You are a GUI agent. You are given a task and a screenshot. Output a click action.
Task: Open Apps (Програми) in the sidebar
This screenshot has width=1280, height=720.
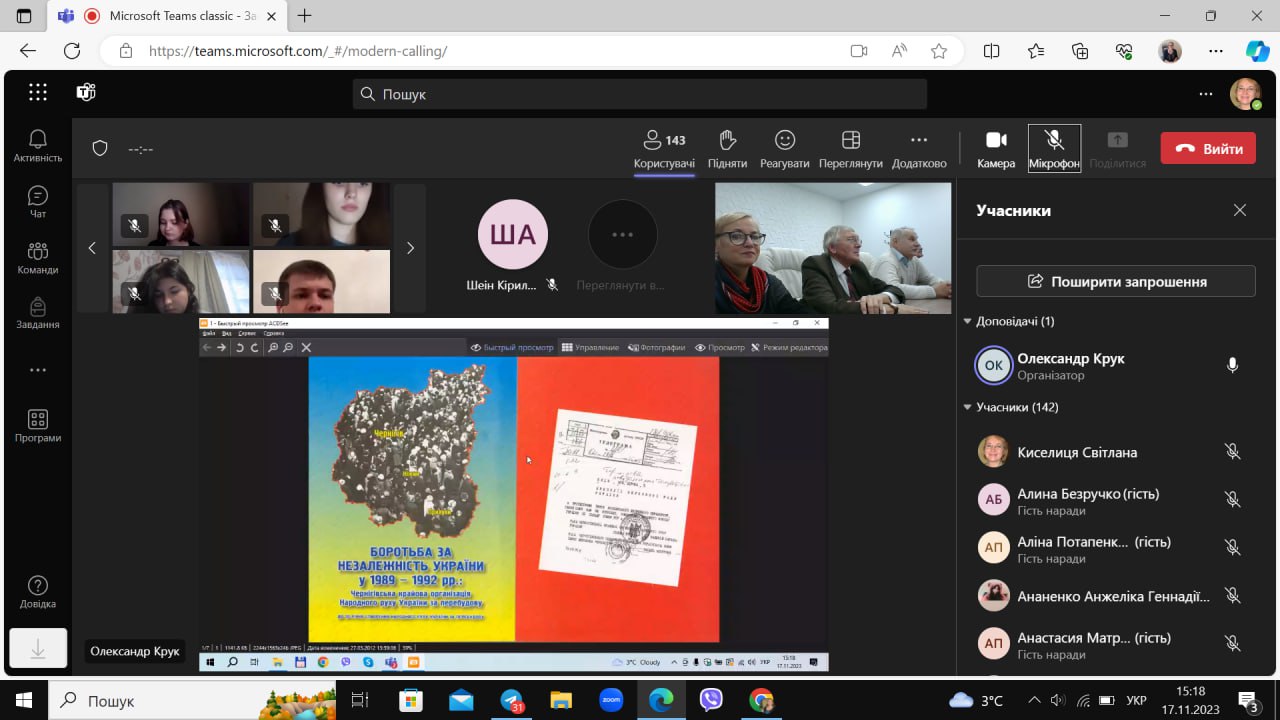[38, 426]
